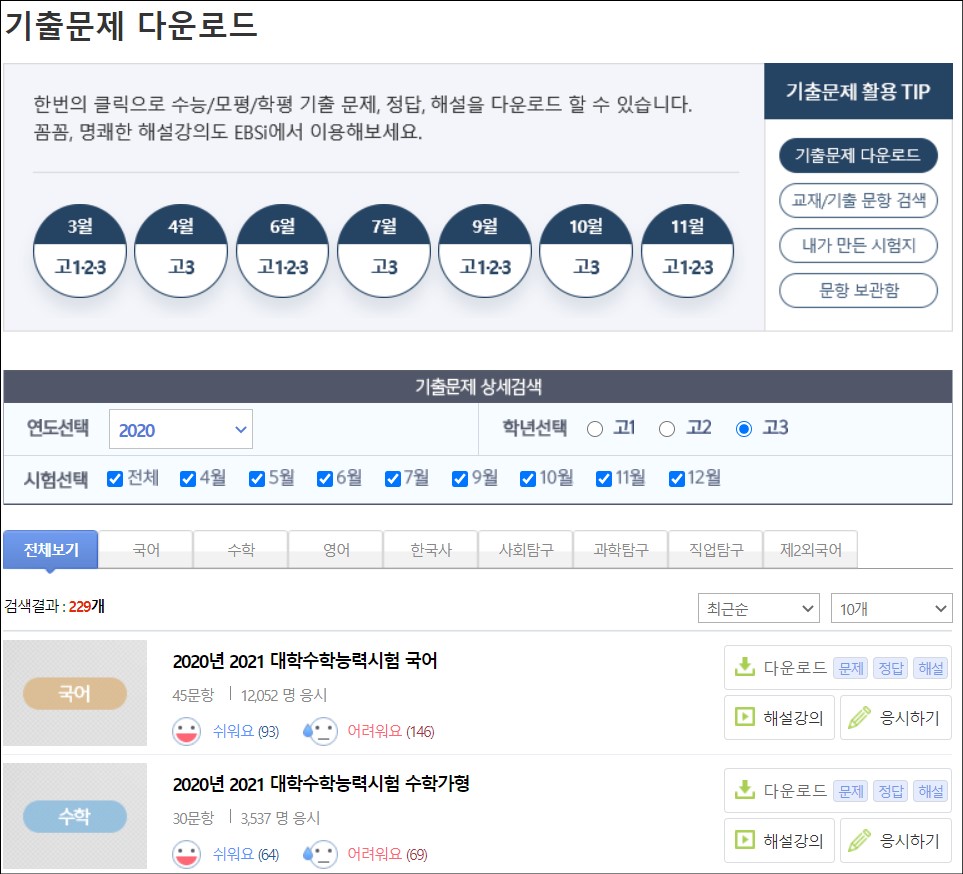Uncheck the 5월 exam checkbox

pos(257,478)
